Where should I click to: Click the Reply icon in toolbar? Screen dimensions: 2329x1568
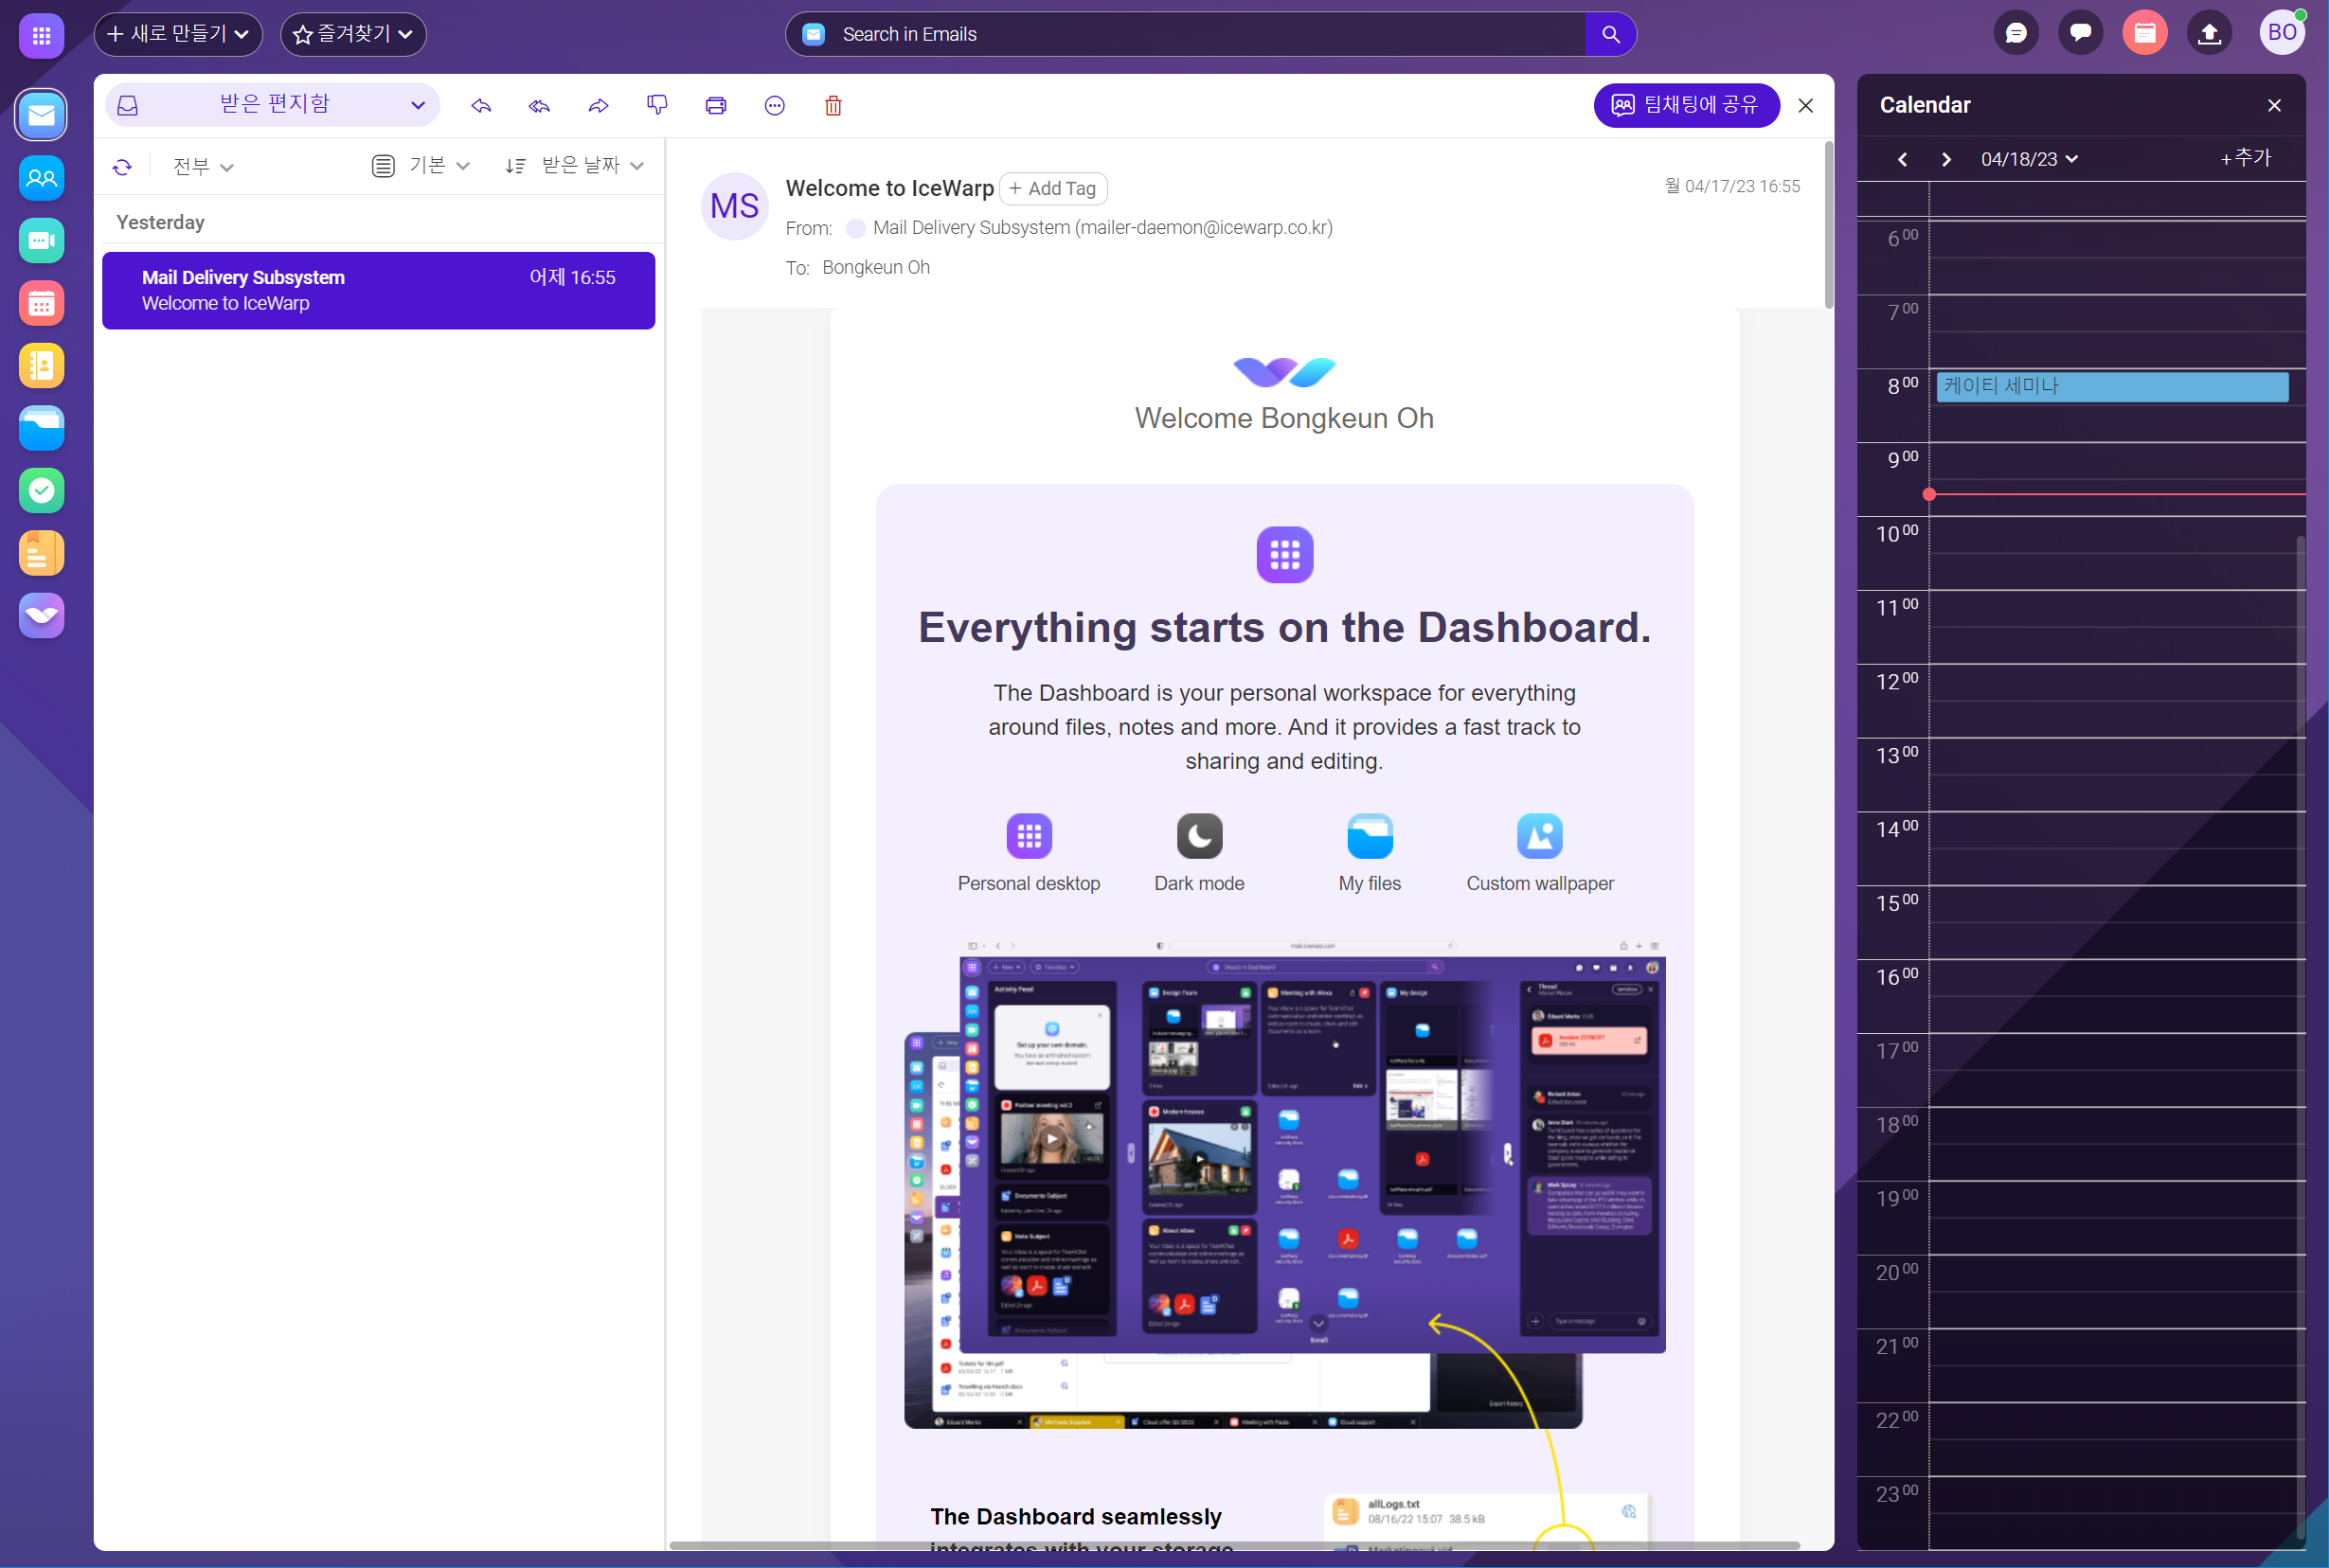[481, 105]
